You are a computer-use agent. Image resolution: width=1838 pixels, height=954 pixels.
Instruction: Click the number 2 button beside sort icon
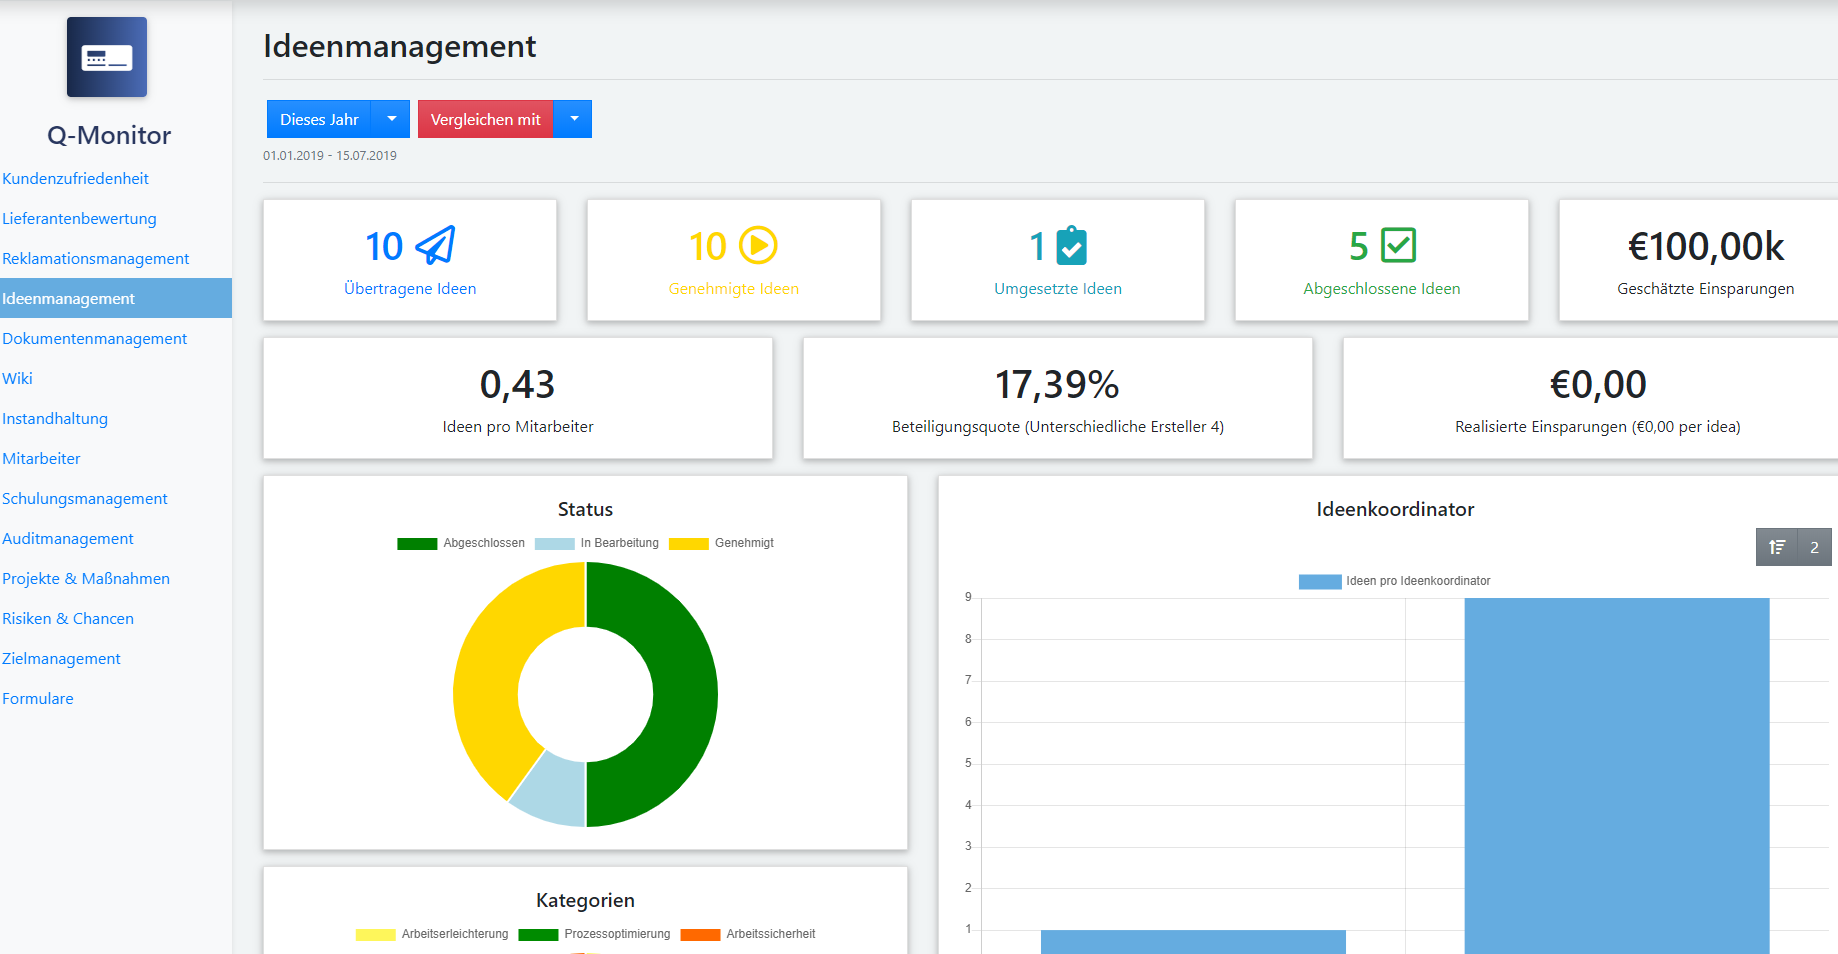coord(1814,547)
